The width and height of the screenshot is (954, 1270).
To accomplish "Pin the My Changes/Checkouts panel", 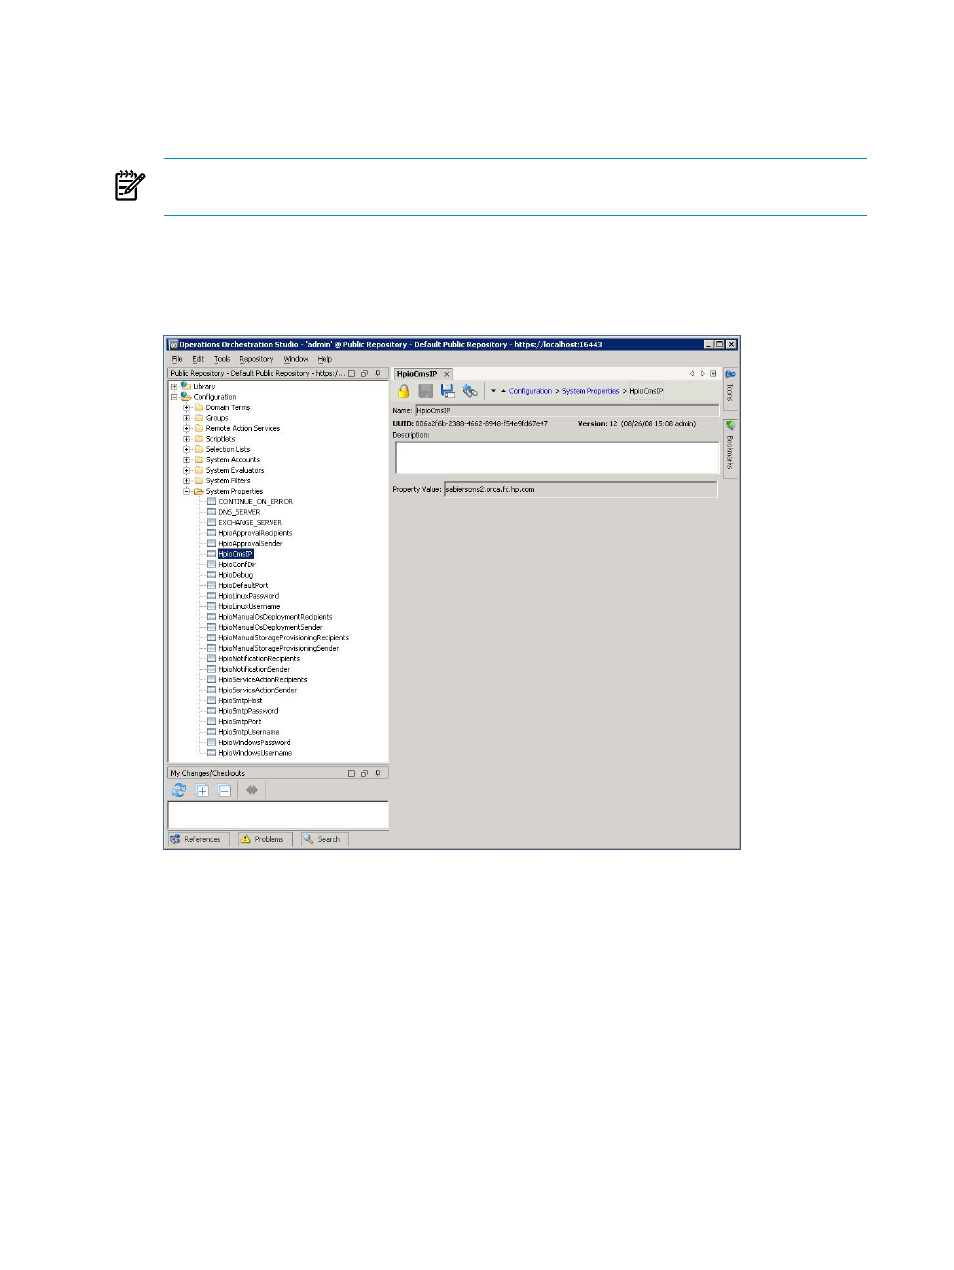I will coord(378,773).
